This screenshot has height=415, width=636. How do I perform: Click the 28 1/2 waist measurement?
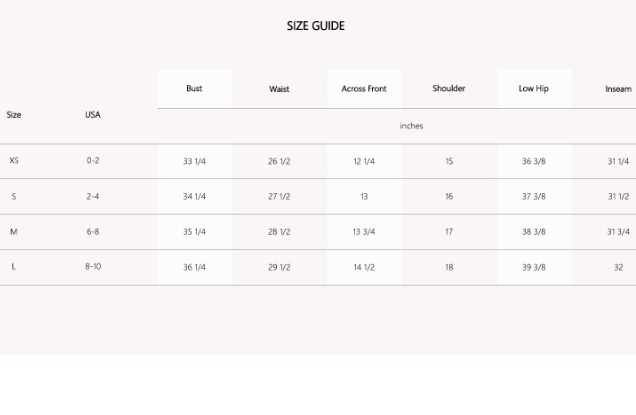coord(279,232)
